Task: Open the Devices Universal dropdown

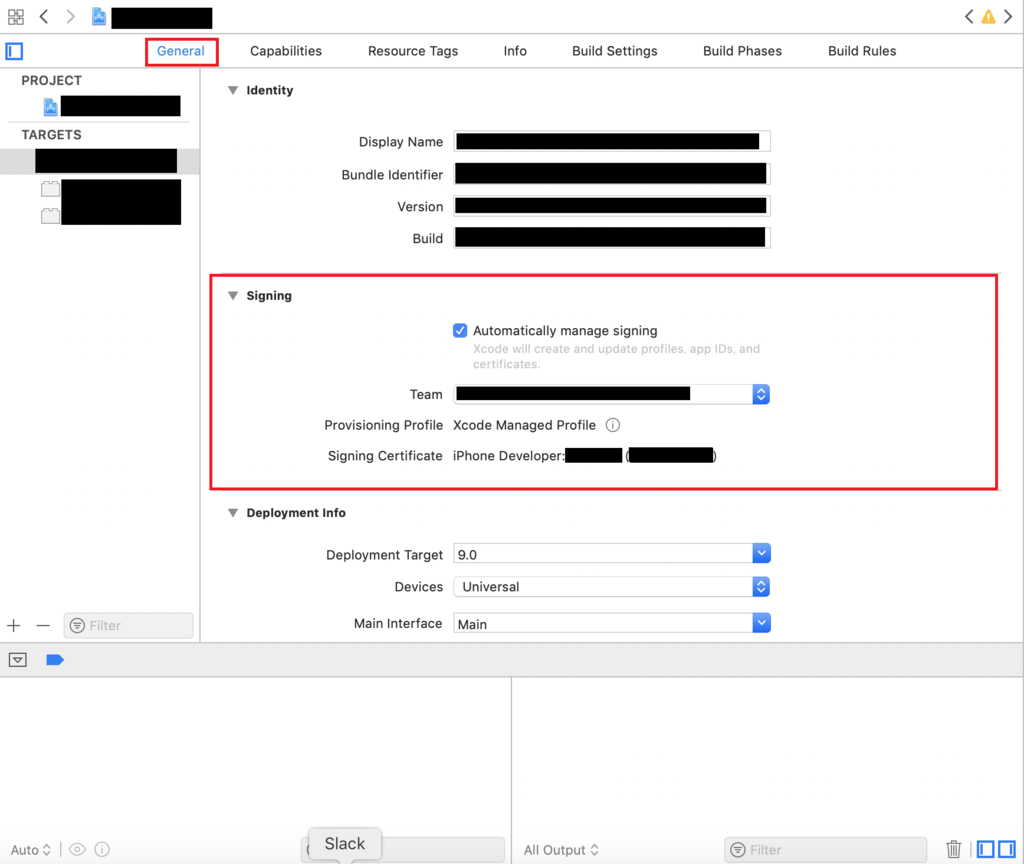Action: coord(612,586)
